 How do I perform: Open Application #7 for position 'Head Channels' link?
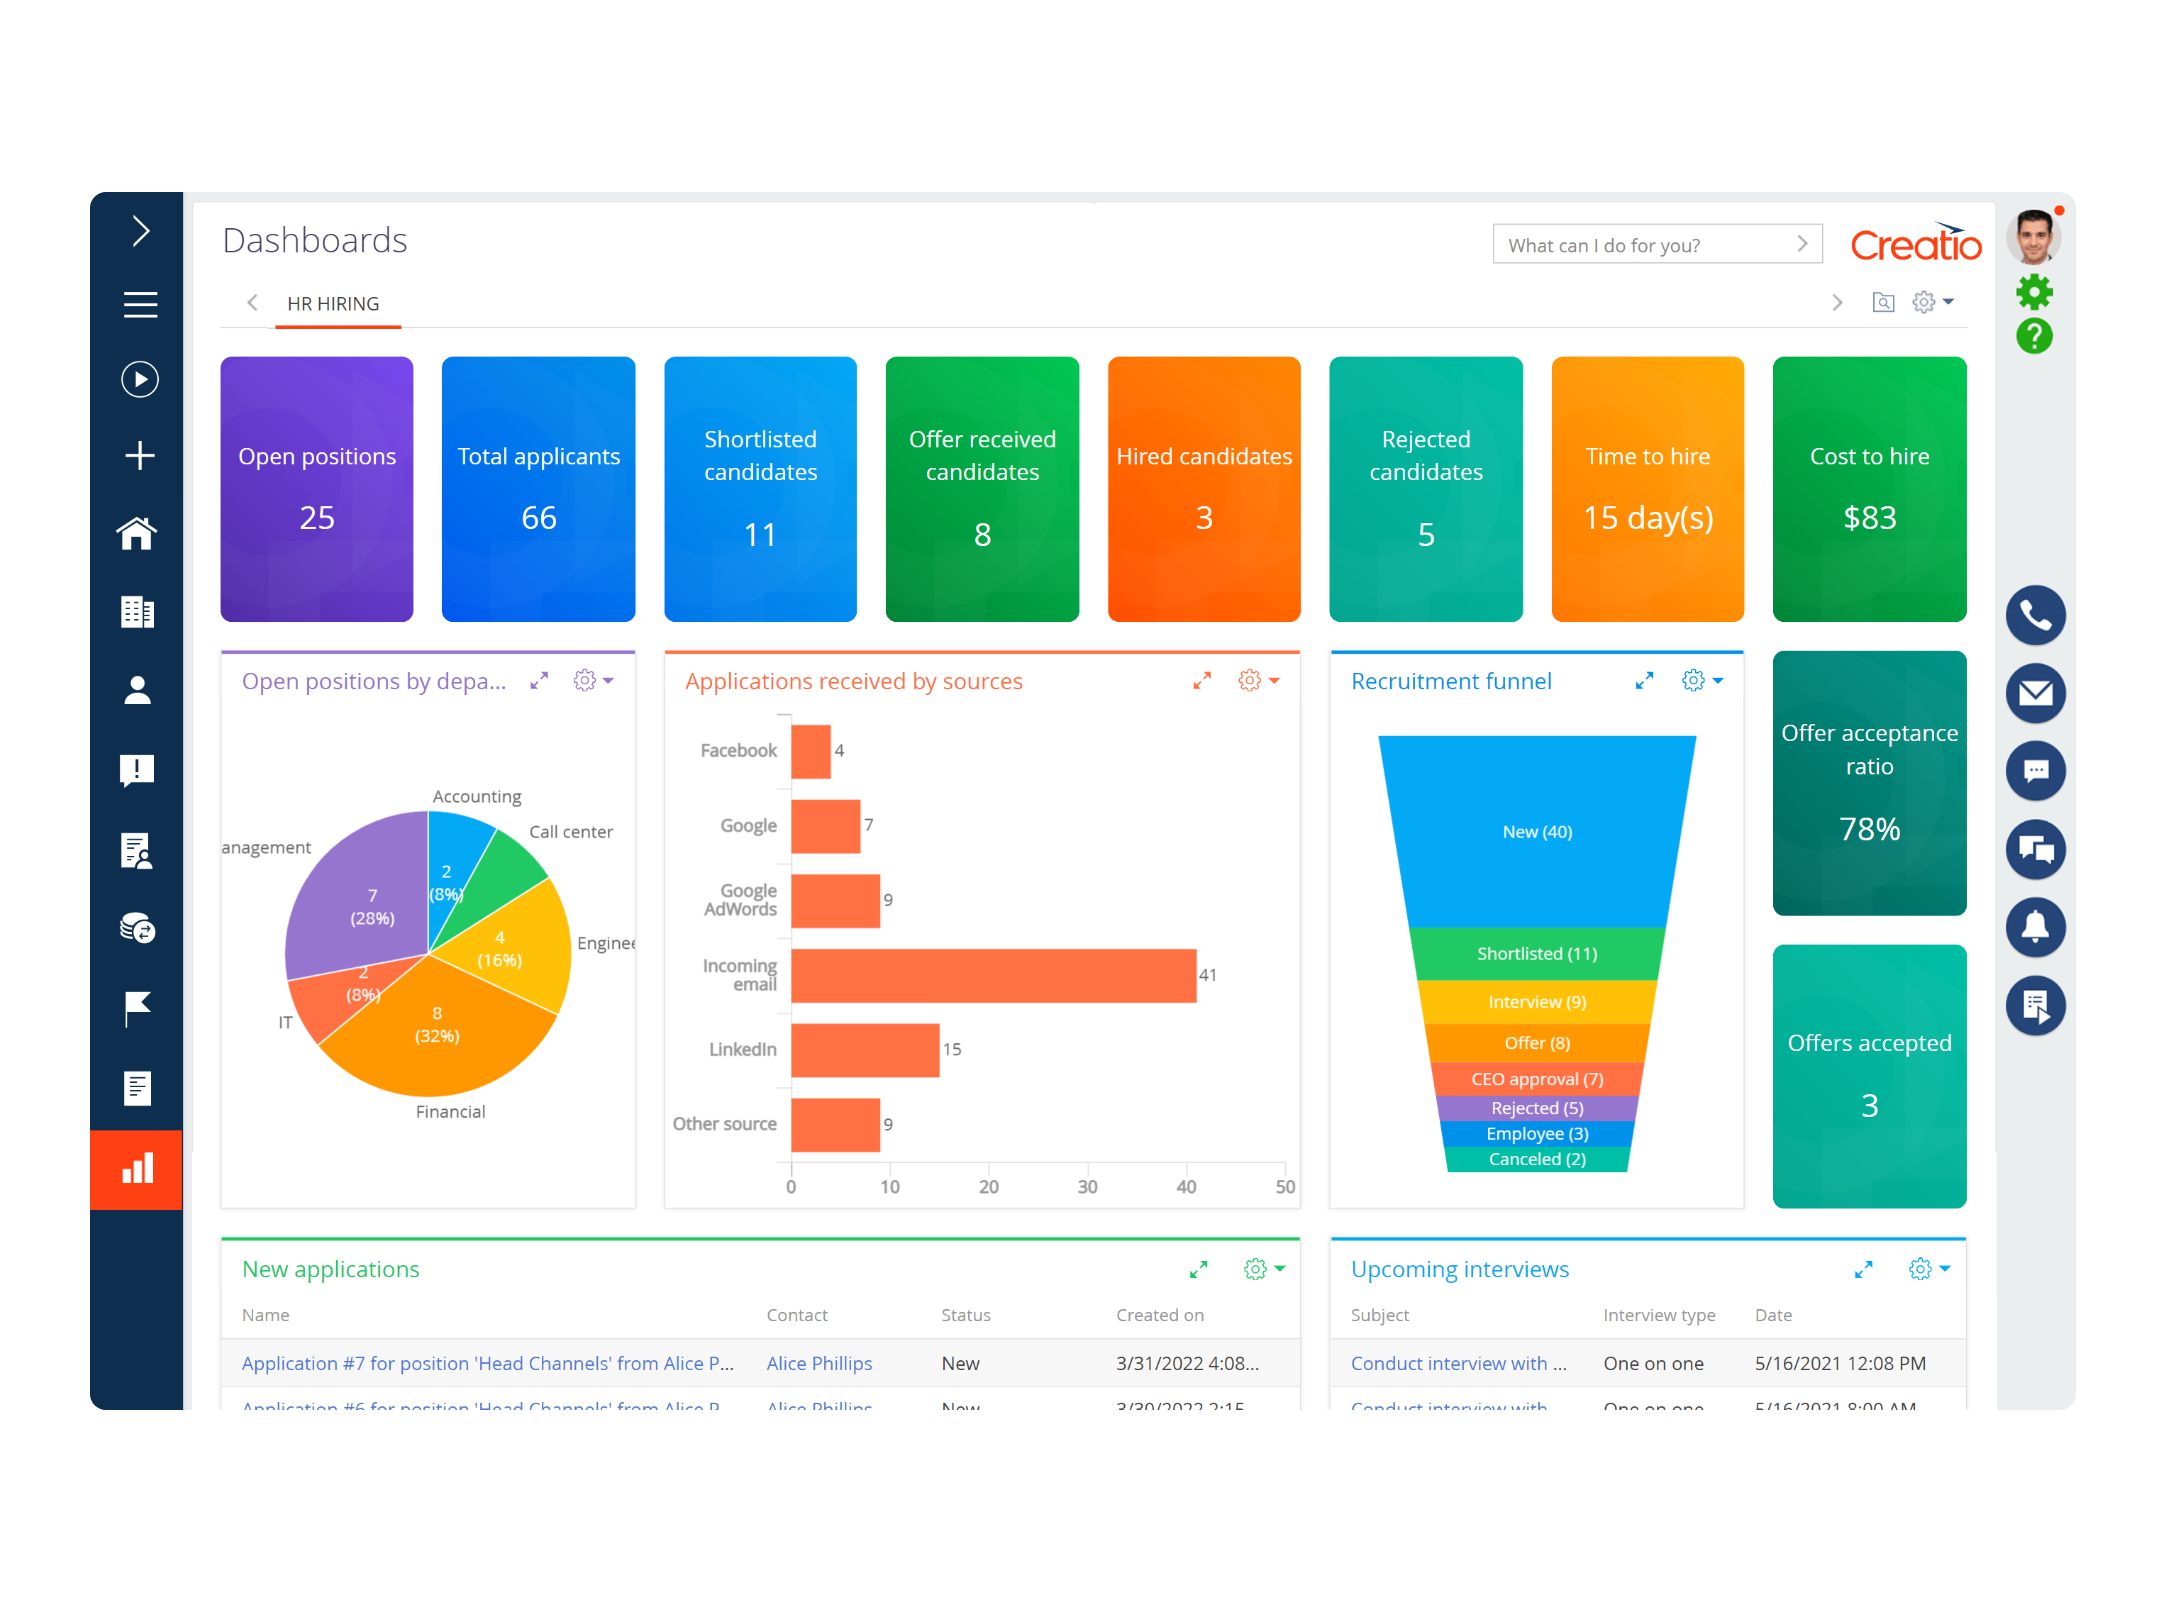[487, 1362]
